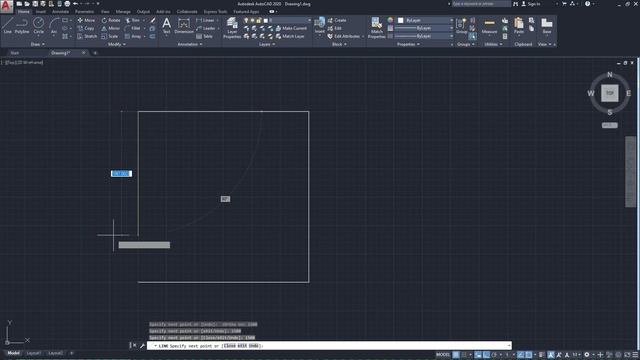Click the Undo arrow in quick access toolbar
This screenshot has height=360, width=640.
(x=76, y=4)
